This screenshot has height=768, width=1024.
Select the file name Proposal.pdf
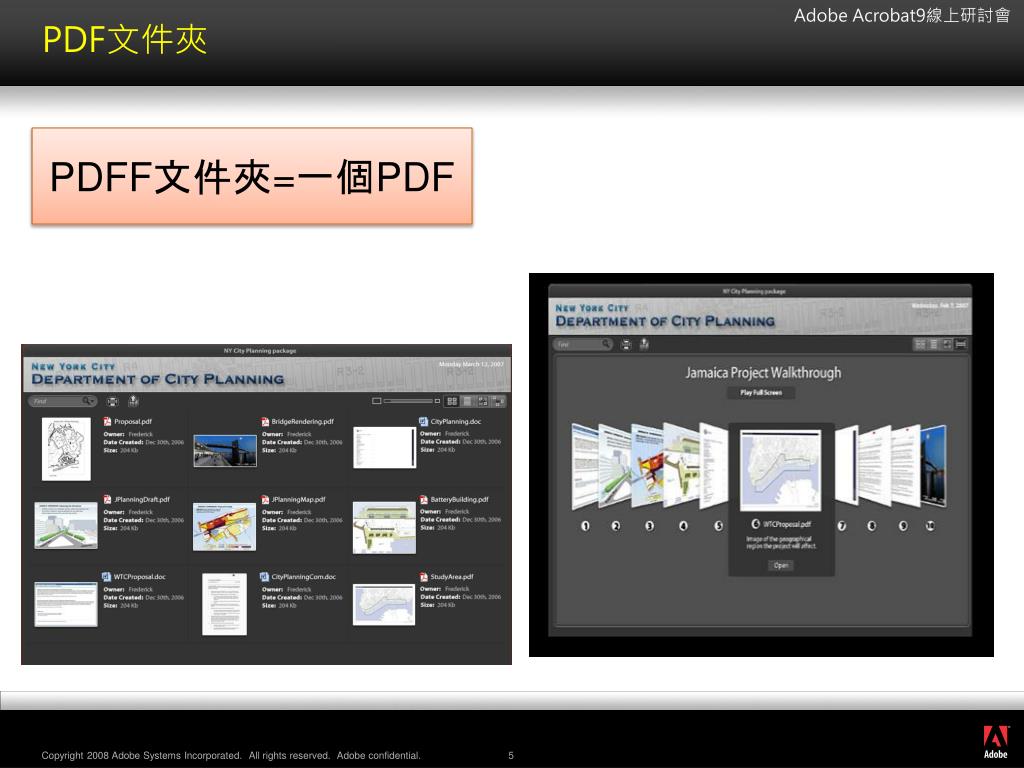(x=133, y=422)
